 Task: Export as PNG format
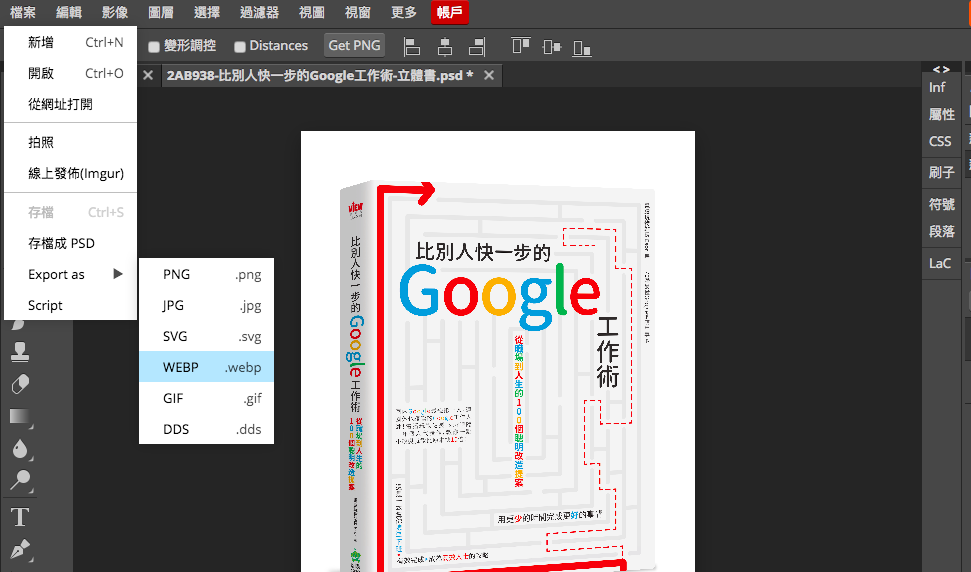click(x=206, y=274)
